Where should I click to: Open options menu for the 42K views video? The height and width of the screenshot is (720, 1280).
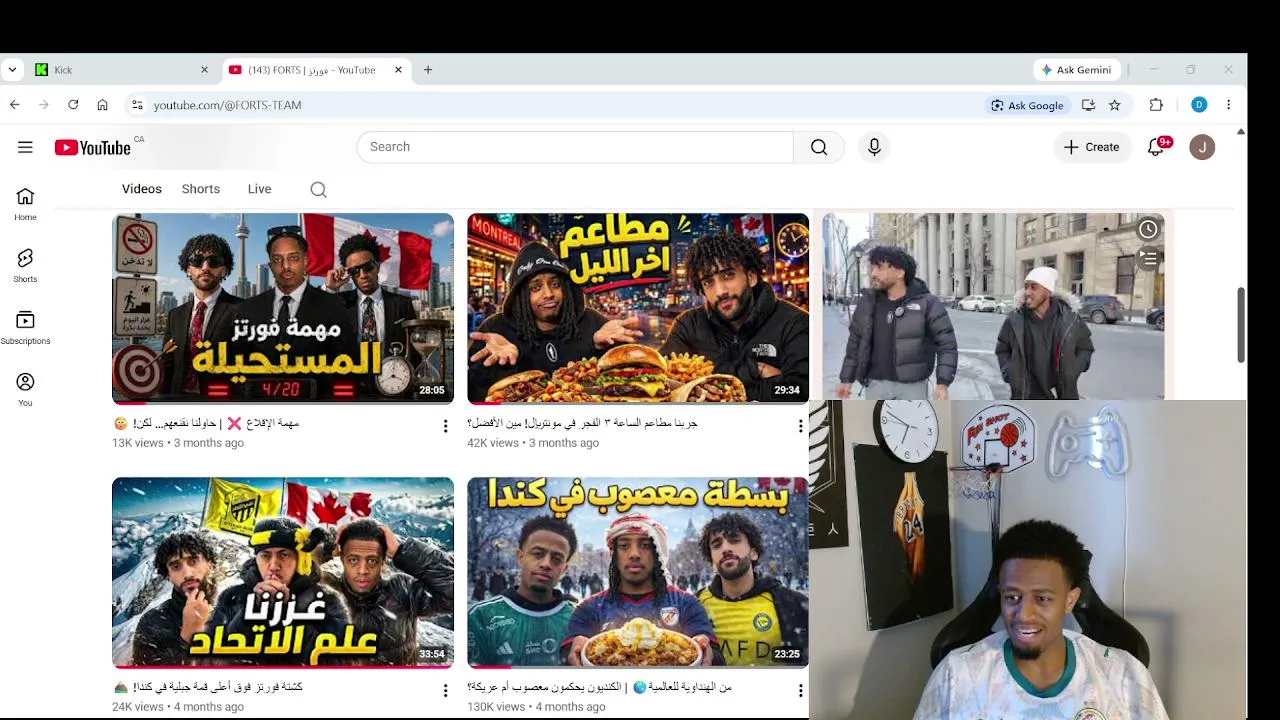(800, 427)
